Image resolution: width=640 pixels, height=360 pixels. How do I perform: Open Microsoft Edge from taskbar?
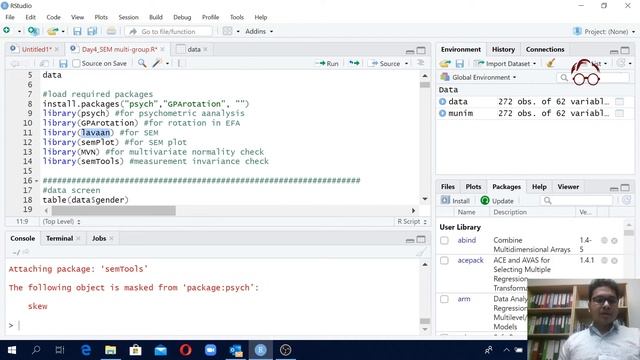point(86,350)
